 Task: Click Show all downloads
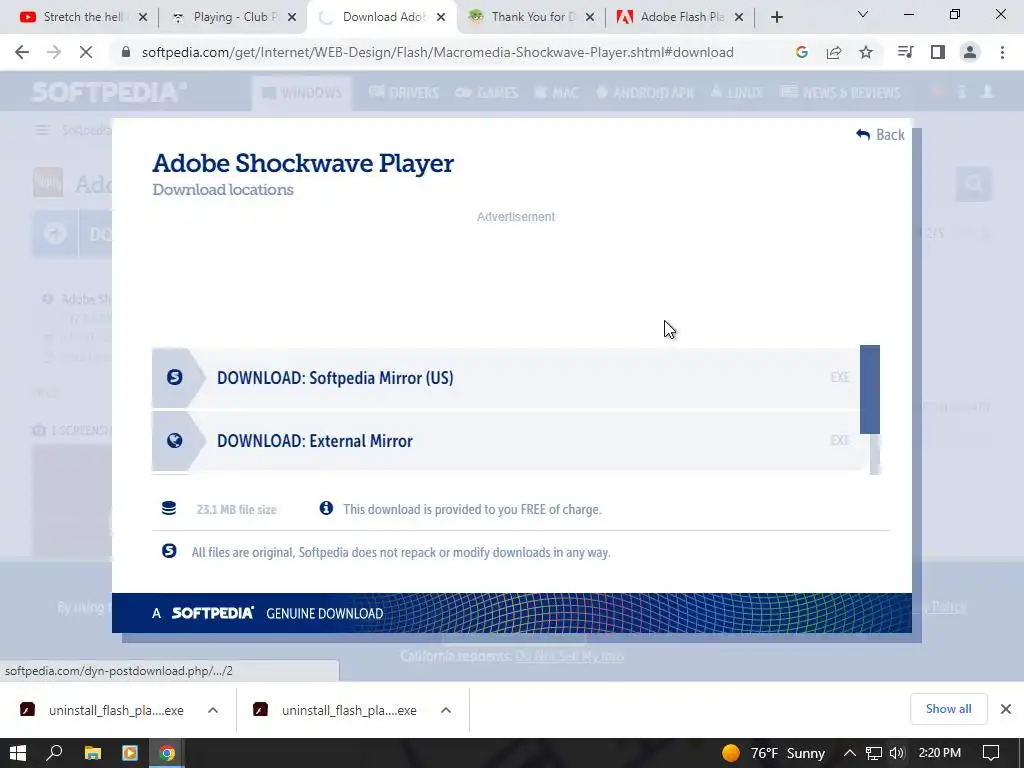tap(948, 709)
